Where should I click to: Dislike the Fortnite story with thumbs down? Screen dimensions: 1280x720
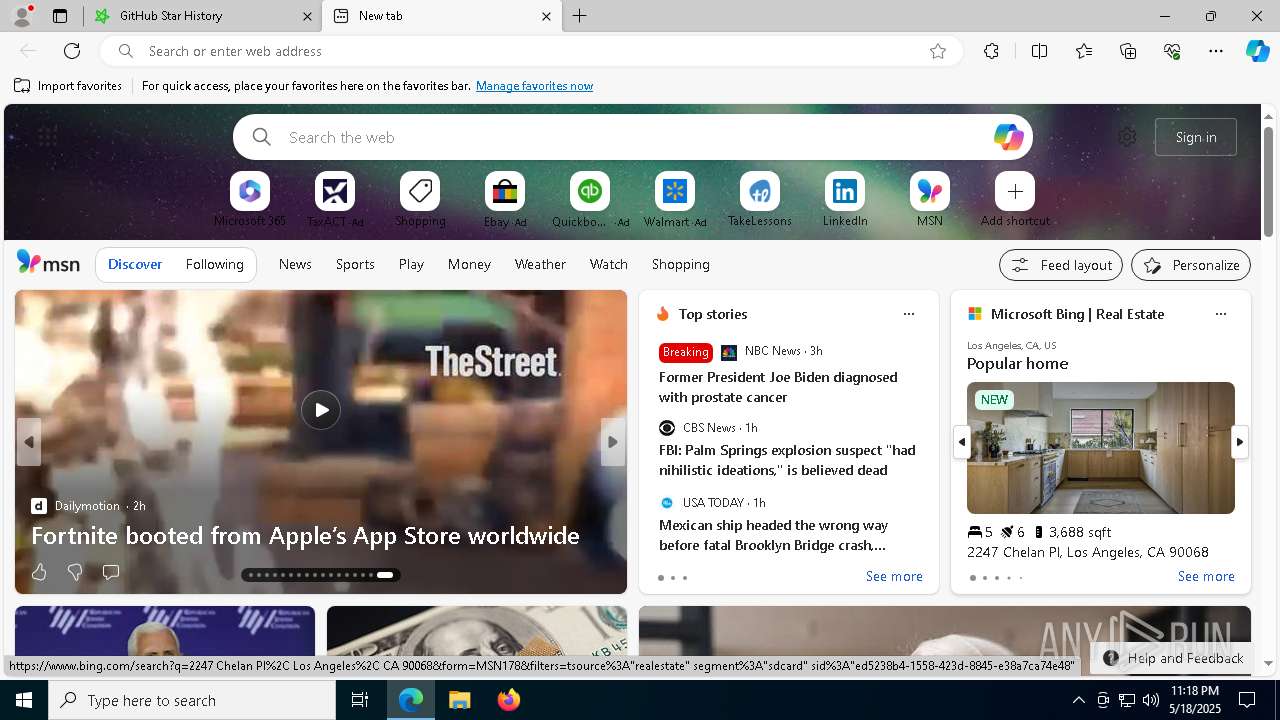coord(75,572)
